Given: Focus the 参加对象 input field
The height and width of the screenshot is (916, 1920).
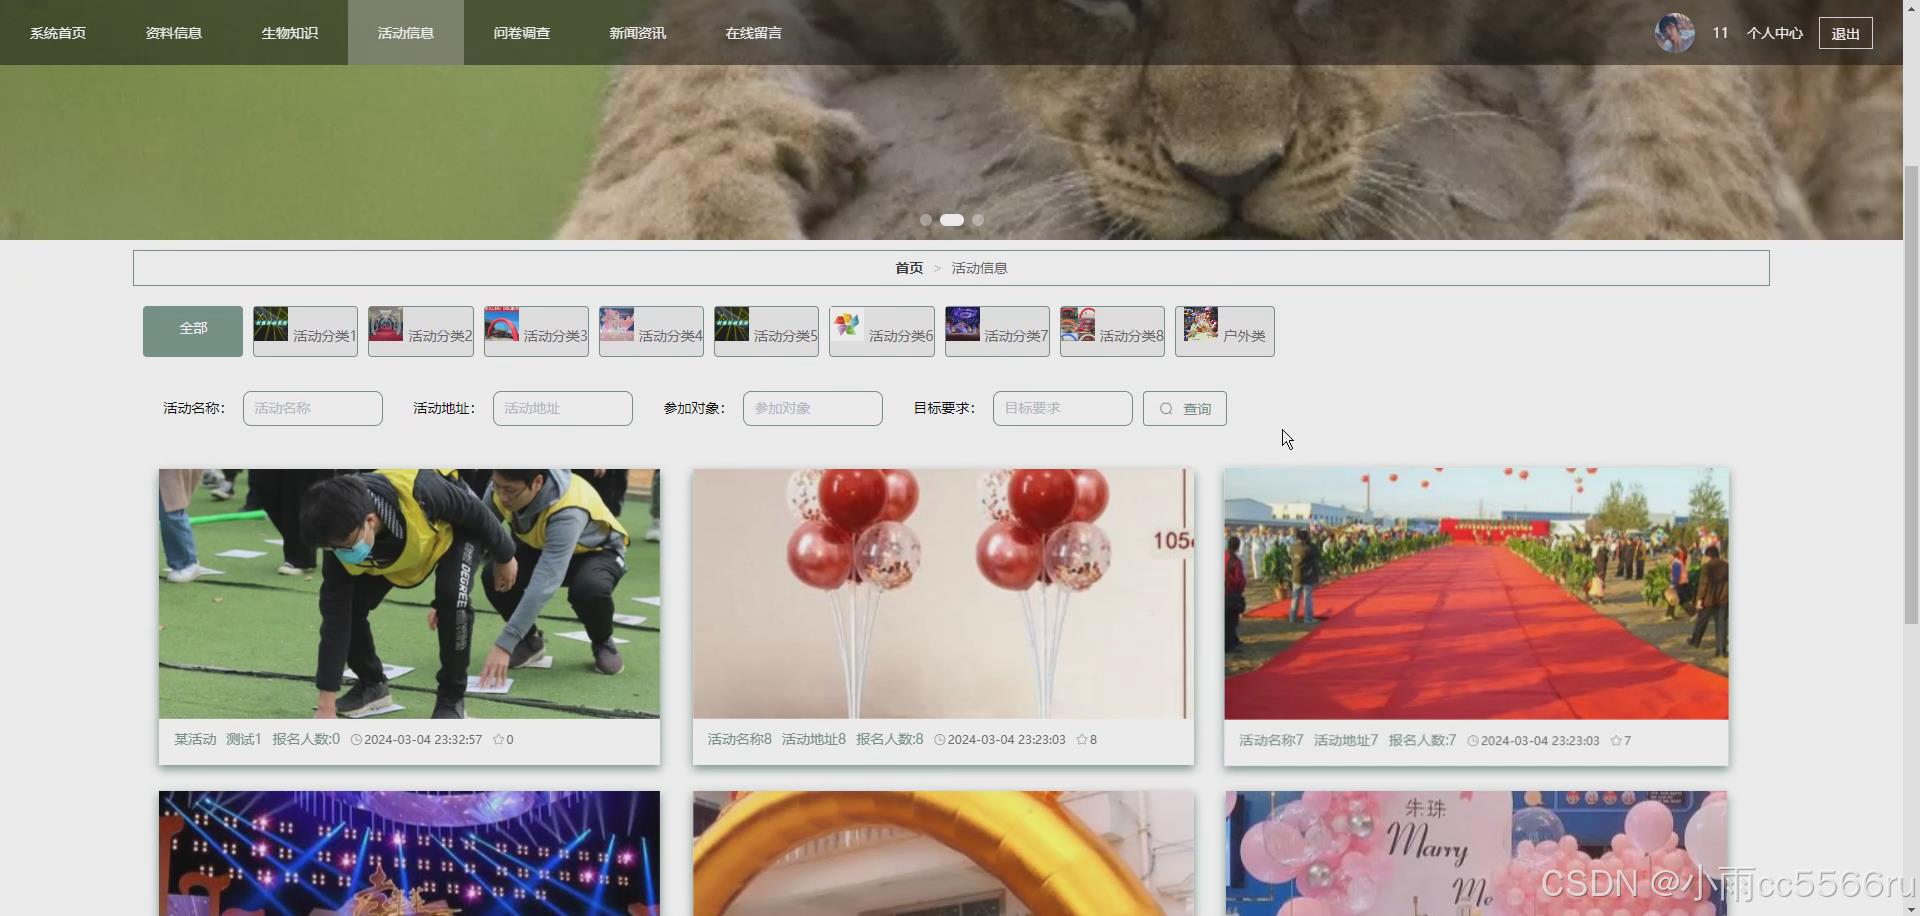Looking at the screenshot, I should (x=813, y=408).
